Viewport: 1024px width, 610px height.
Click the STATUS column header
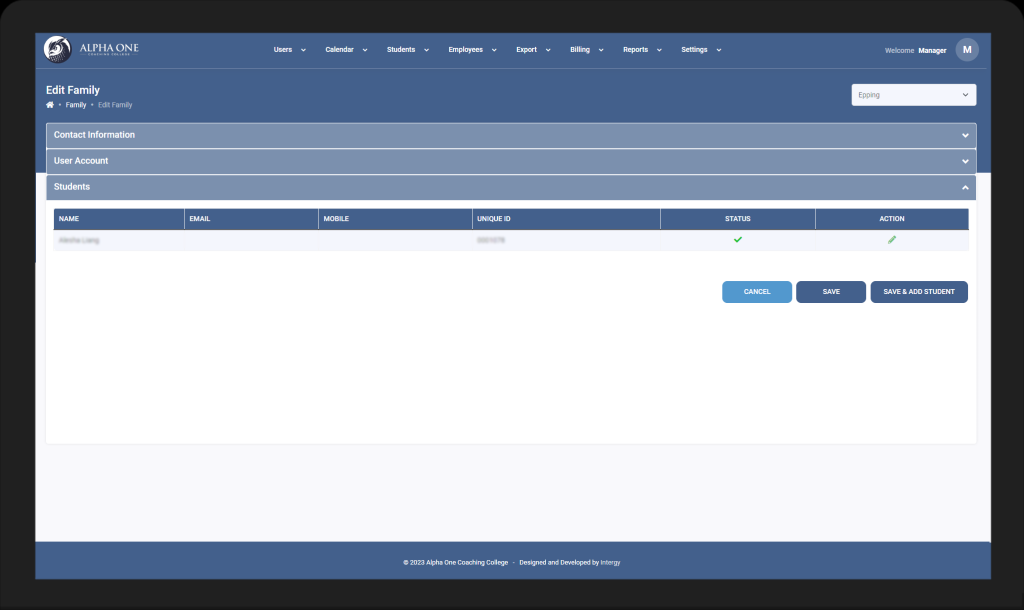pos(737,219)
